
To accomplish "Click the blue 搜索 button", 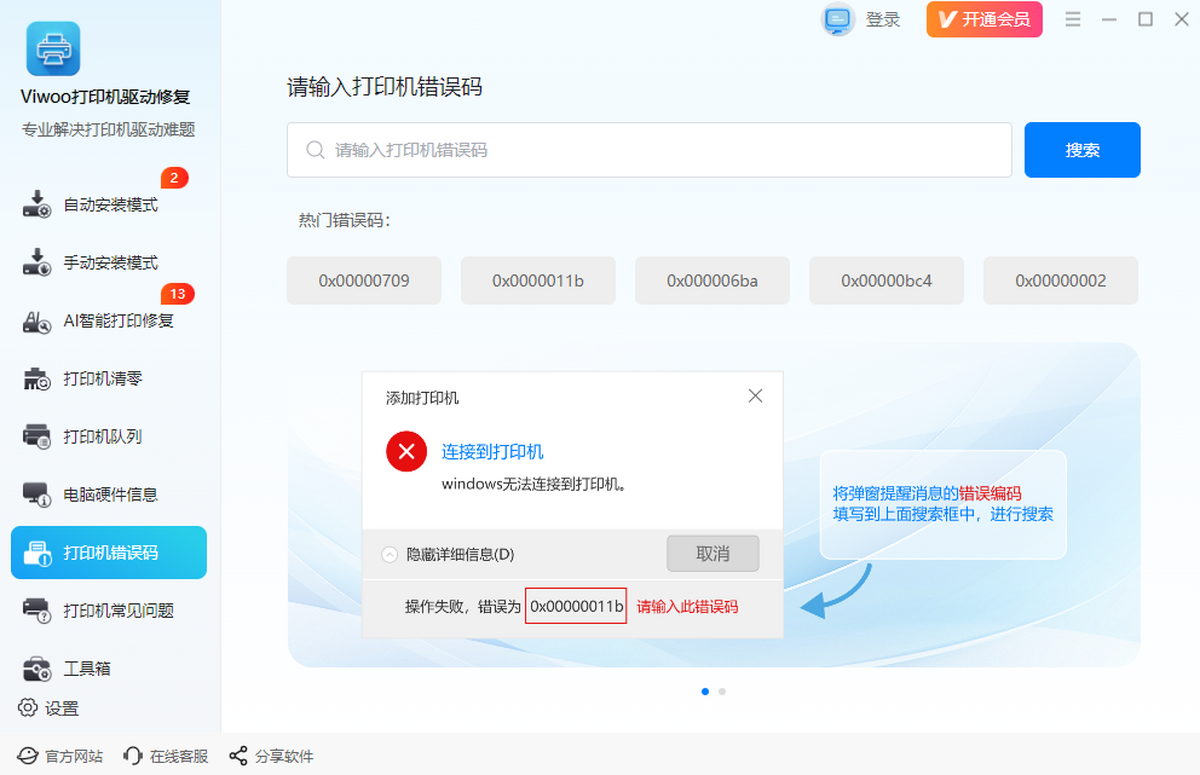I will (x=1082, y=150).
